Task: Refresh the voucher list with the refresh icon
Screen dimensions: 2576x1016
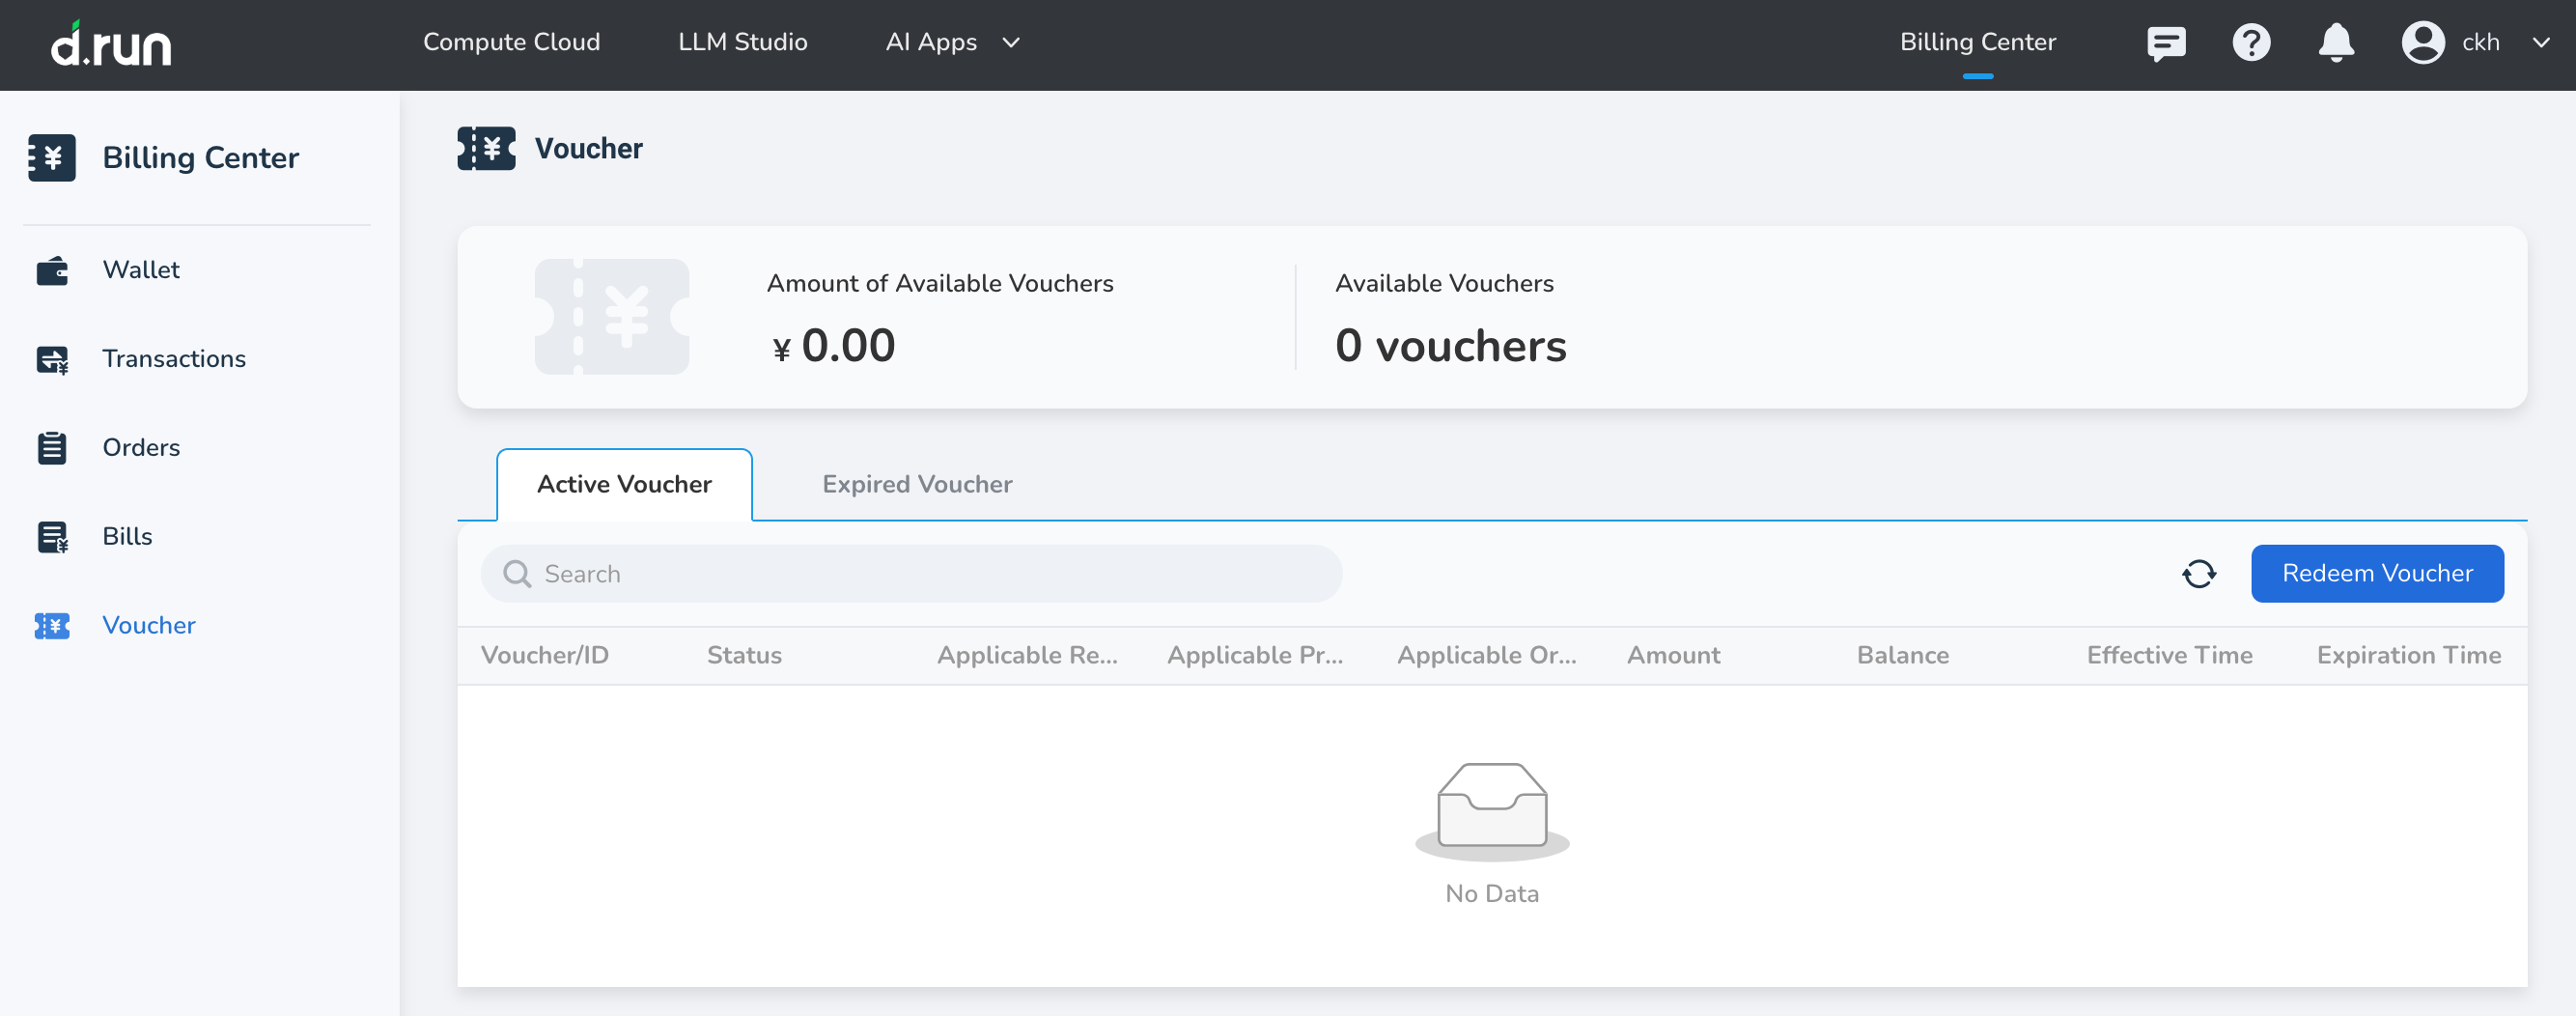Action: pos(2200,573)
